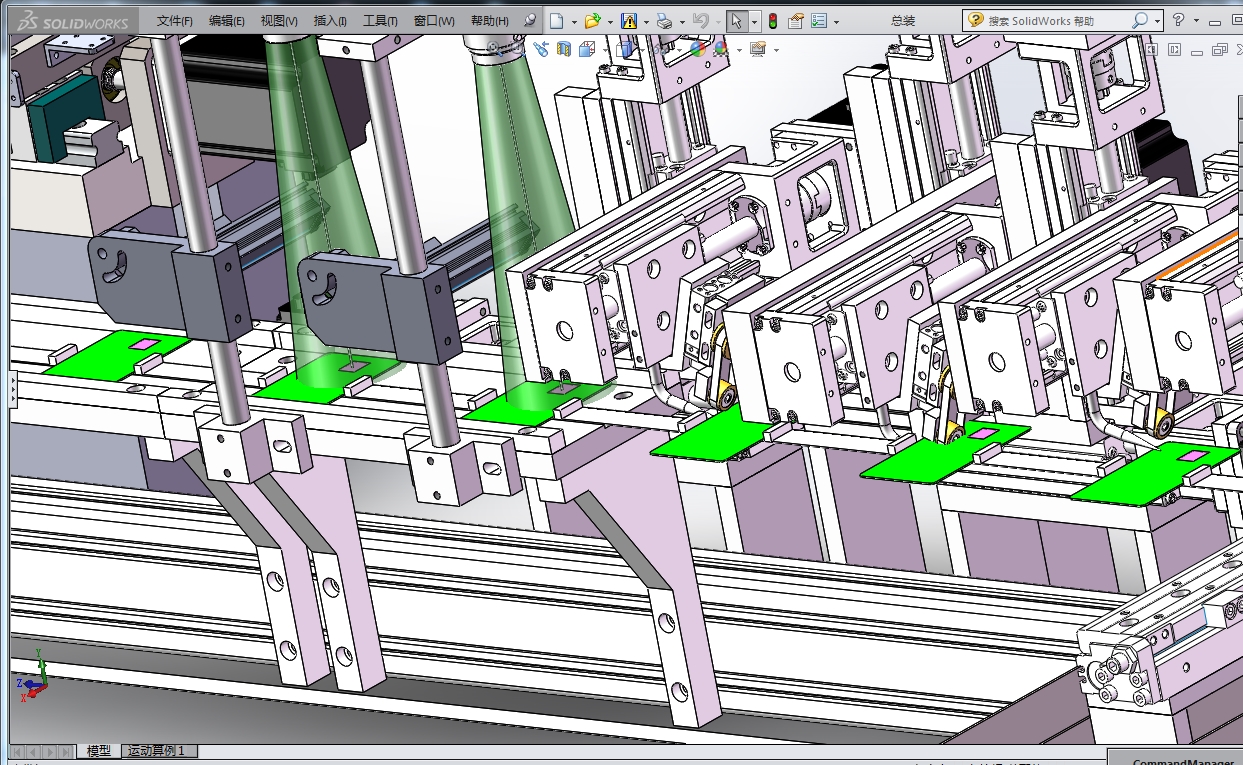The height and width of the screenshot is (765, 1243).
Task: Open the 帮助(H) menu
Action: click(489, 21)
